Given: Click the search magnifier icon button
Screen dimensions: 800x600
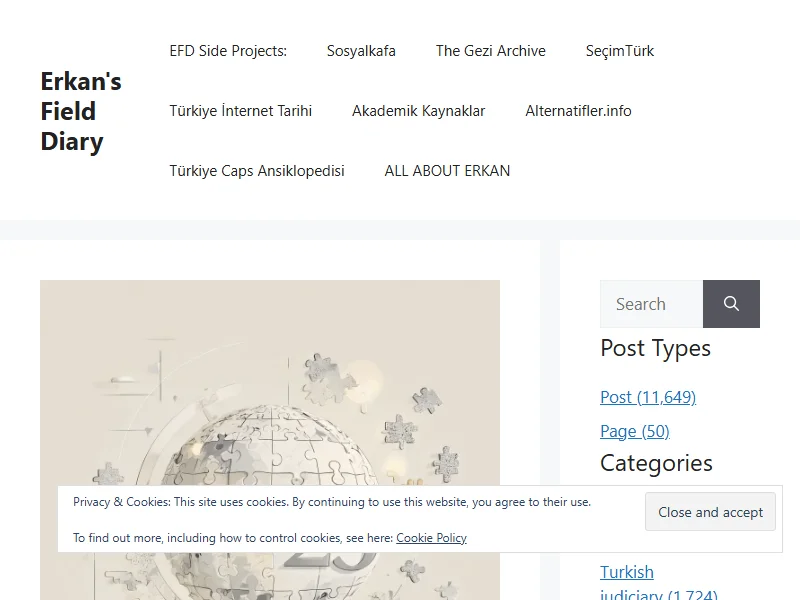Looking at the screenshot, I should pos(731,304).
